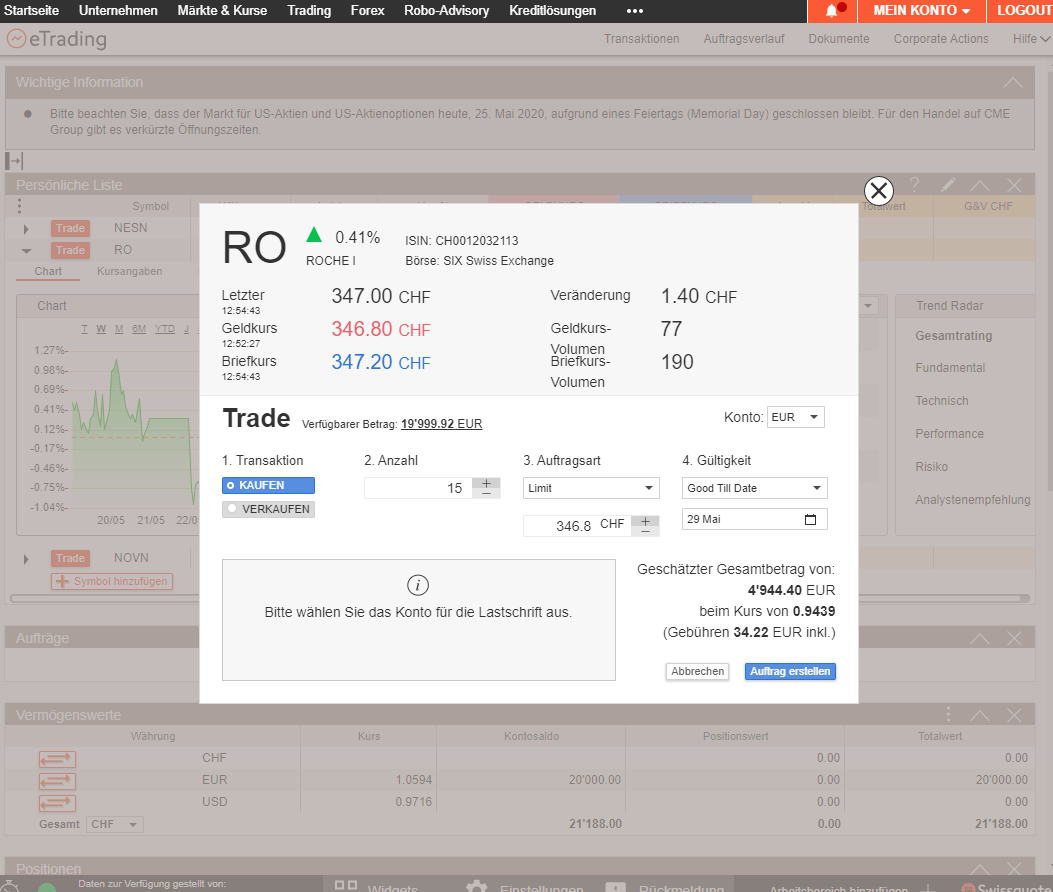Image resolution: width=1053 pixels, height=892 pixels.
Task: Edit the Persönliche Liste with pencil icon
Action: [x=948, y=185]
